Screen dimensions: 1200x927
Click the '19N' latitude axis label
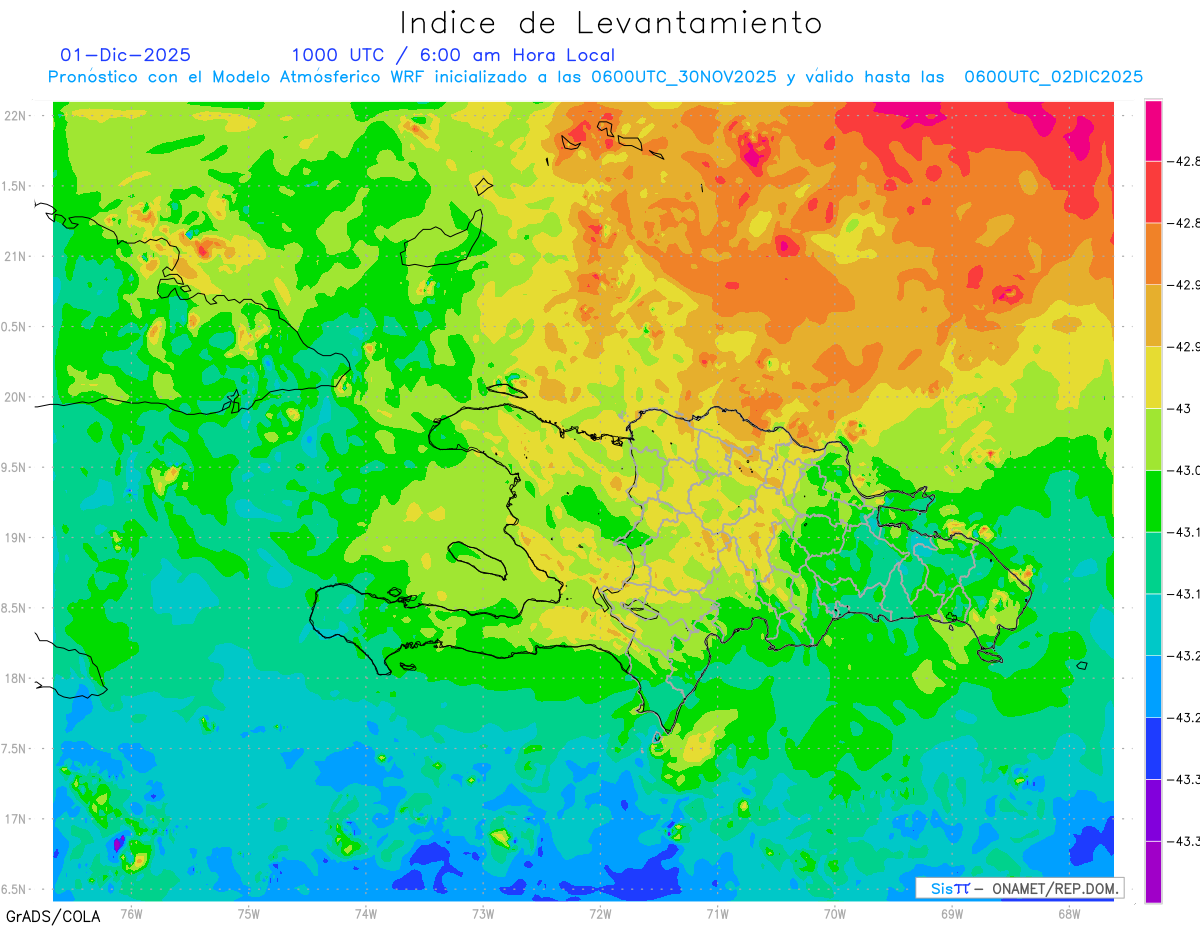point(15,538)
